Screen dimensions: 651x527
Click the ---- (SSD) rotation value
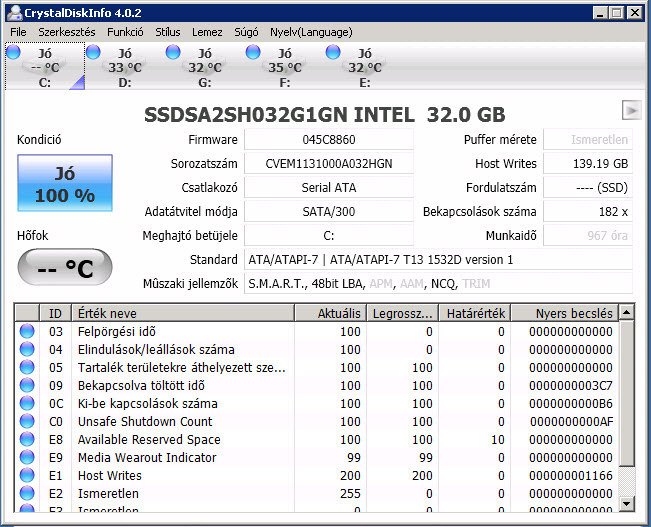pyautogui.click(x=588, y=188)
